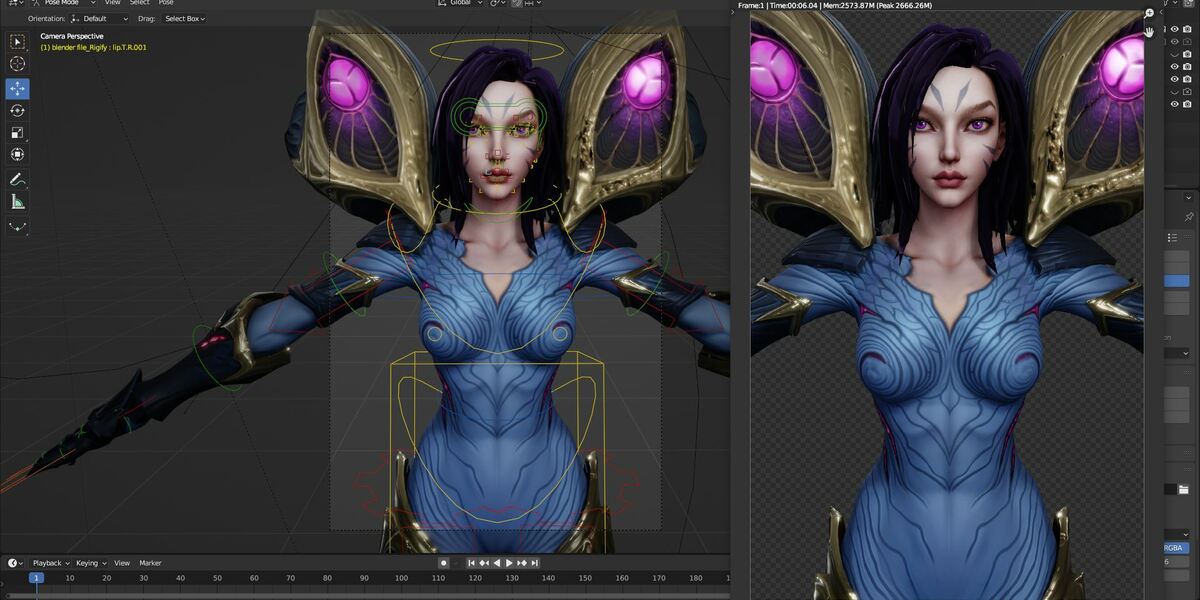
Task: Click frame 50 on timeline ruler
Action: tap(217, 578)
